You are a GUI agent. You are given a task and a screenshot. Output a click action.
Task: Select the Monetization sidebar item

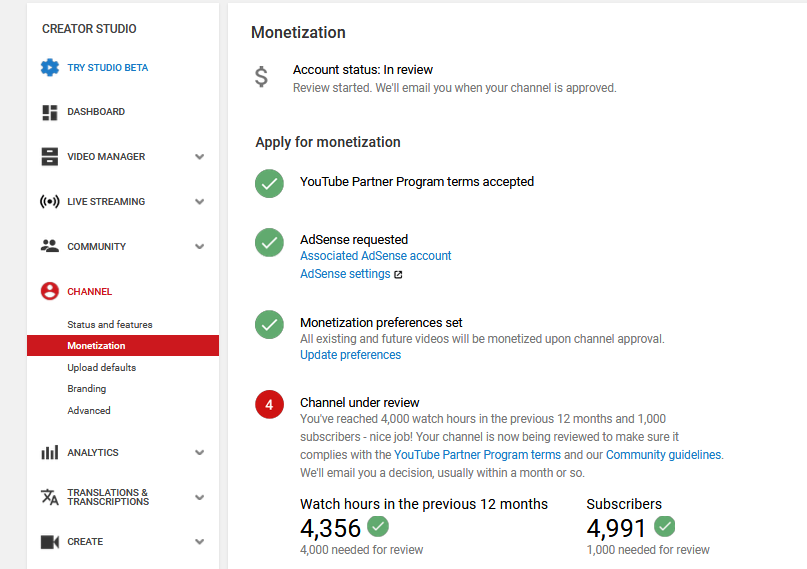(123, 345)
